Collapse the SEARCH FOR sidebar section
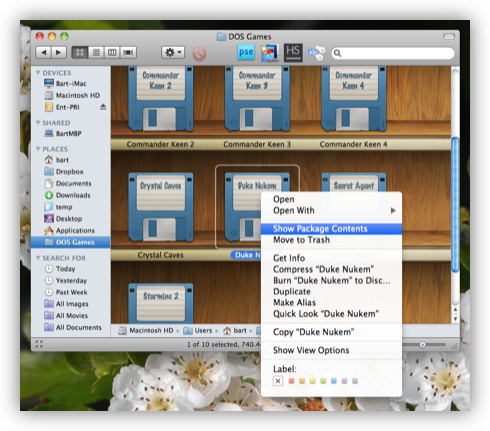490x431 pixels. pyautogui.click(x=38, y=258)
